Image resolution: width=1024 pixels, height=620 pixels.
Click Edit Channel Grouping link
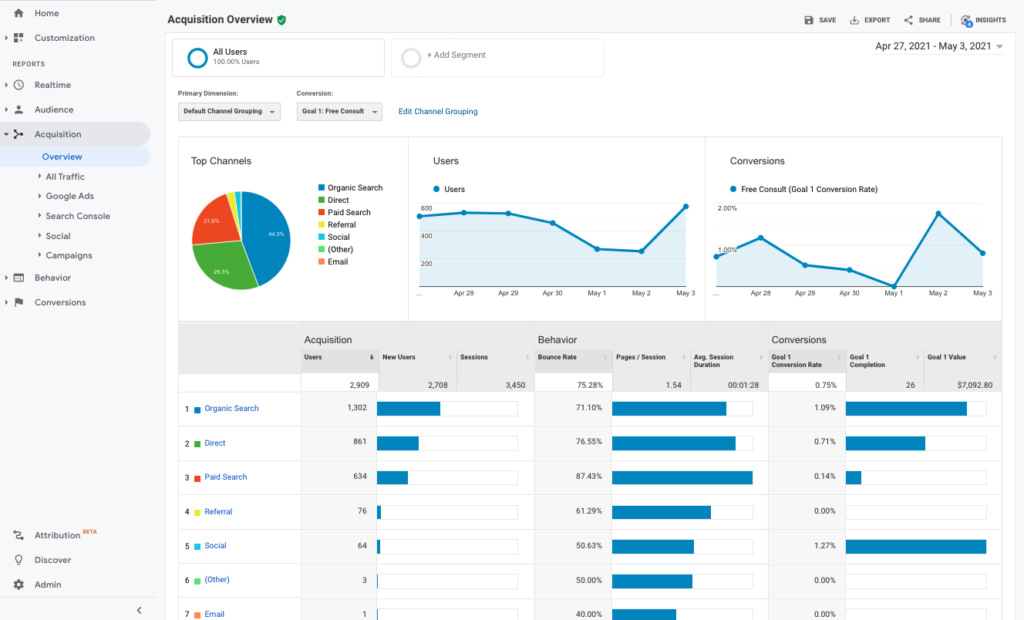point(438,112)
